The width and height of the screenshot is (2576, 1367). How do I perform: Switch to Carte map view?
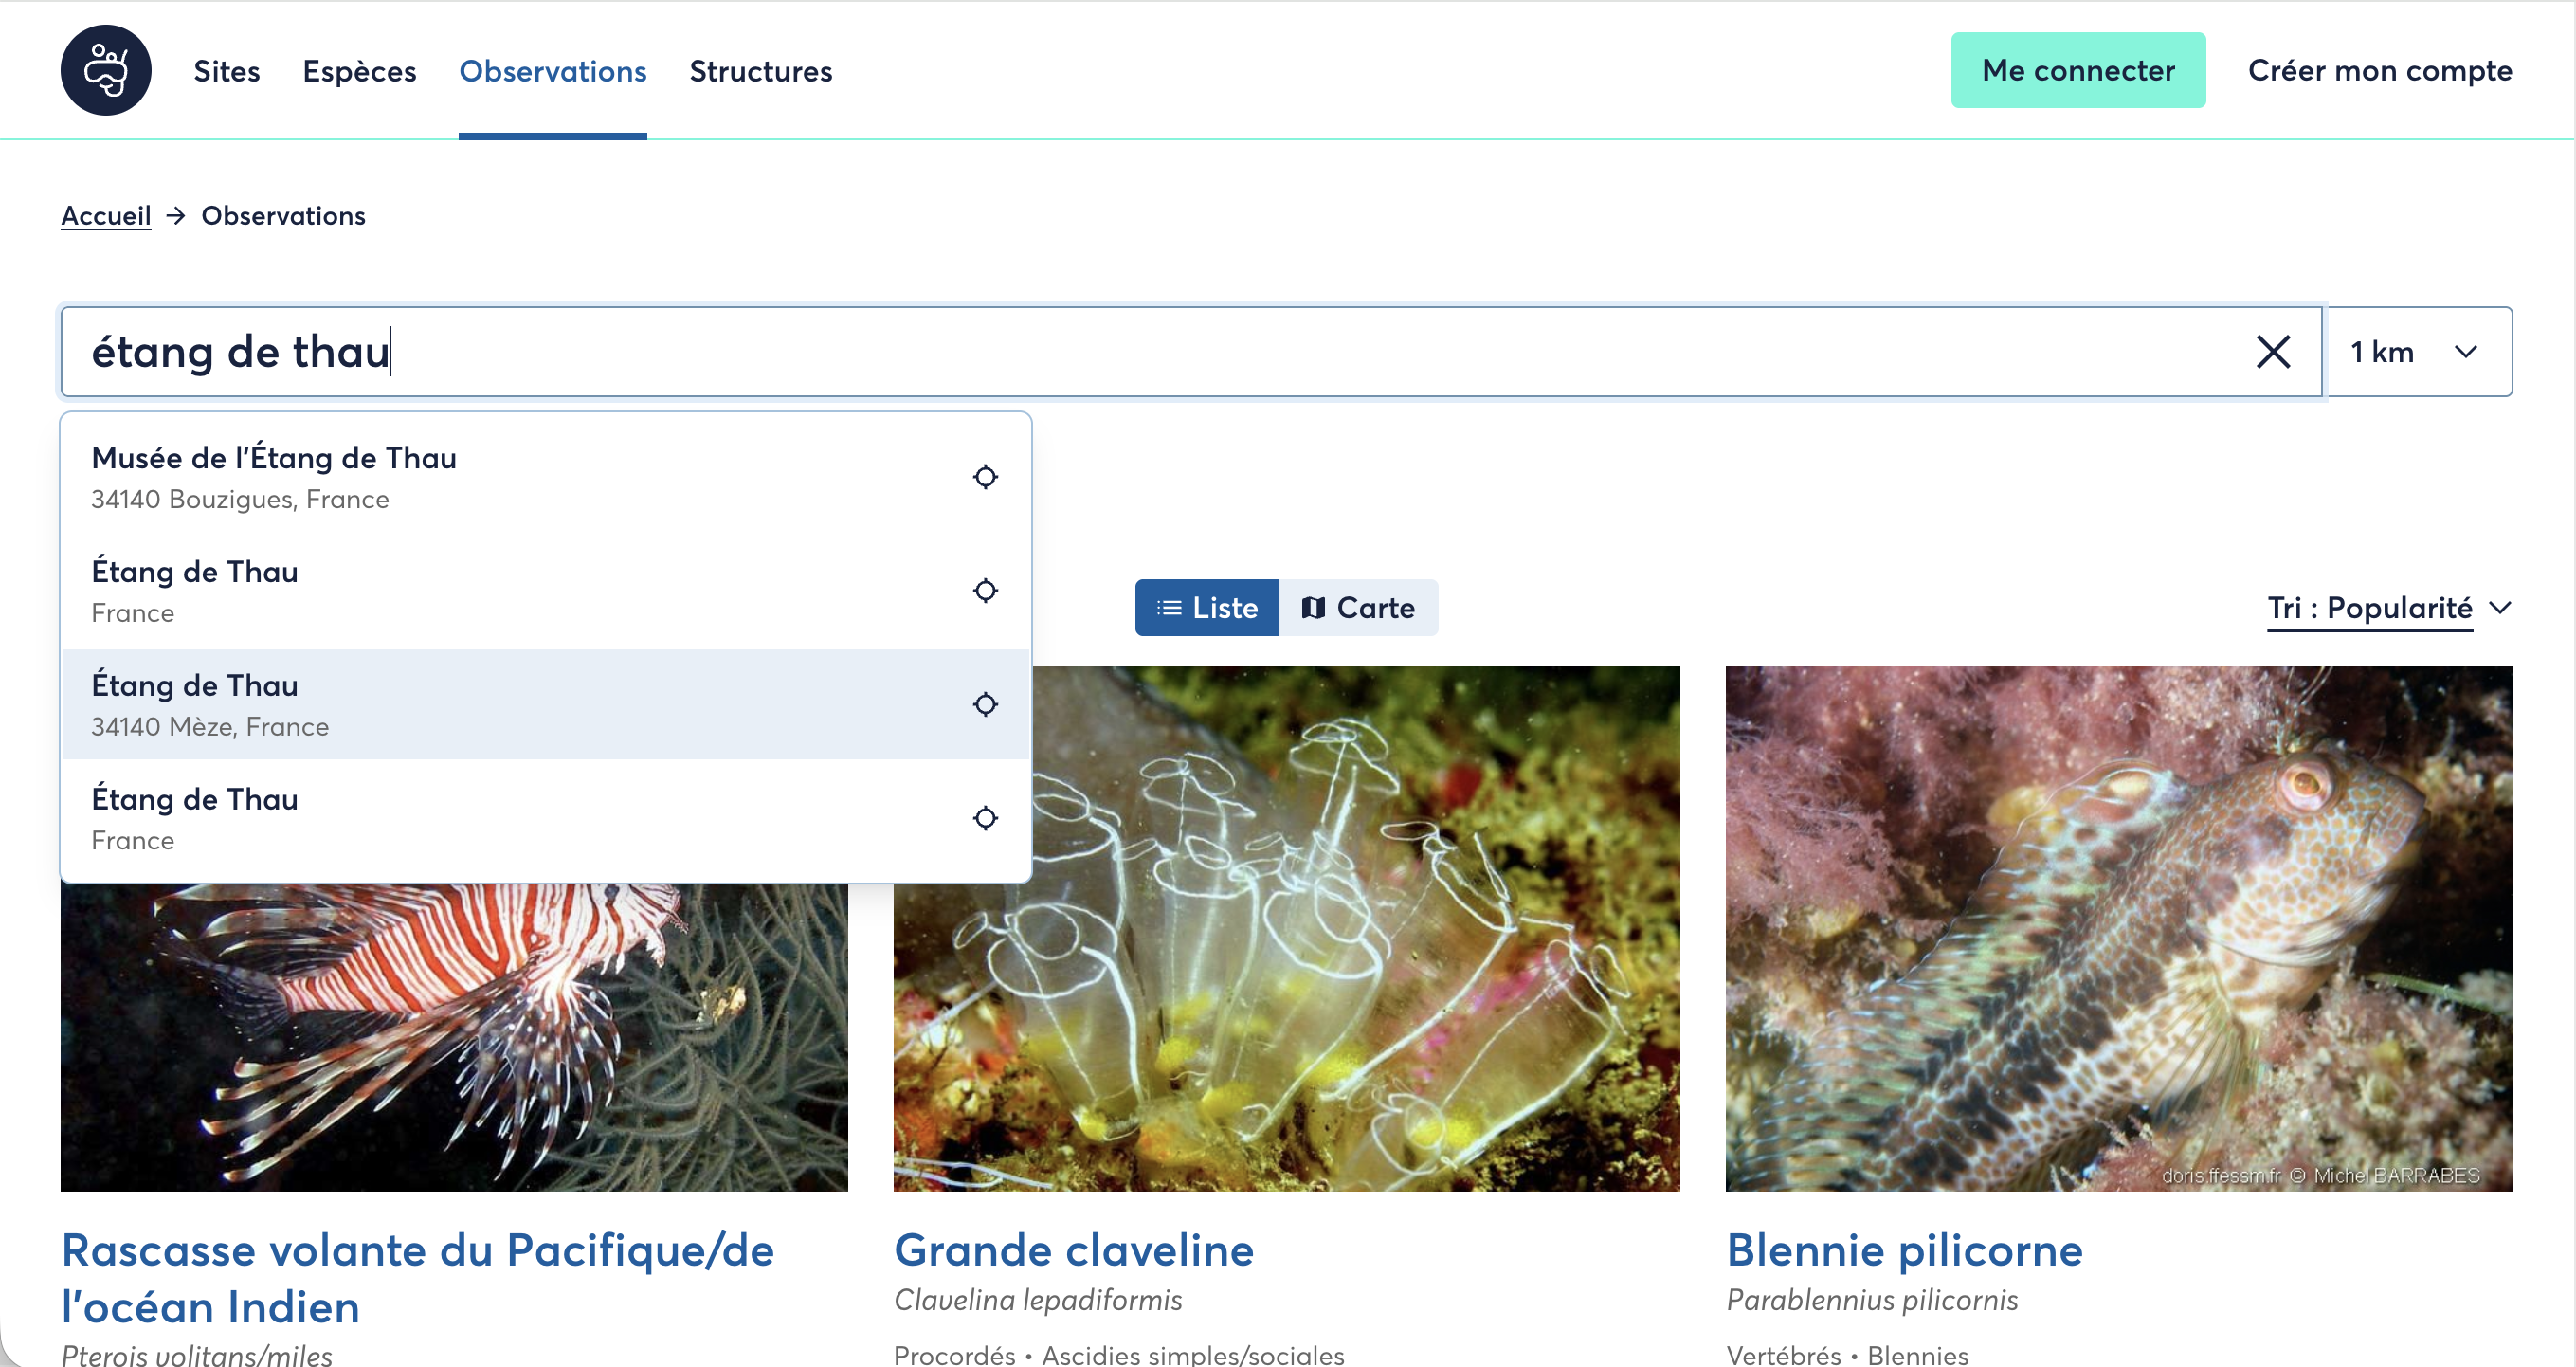(x=1358, y=608)
